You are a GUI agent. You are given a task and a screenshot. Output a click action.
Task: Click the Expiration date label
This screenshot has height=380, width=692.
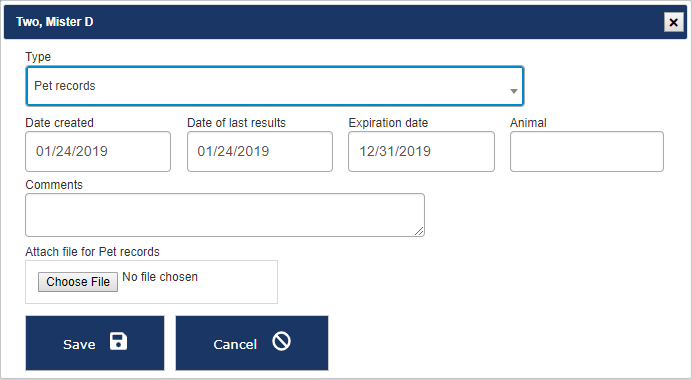coord(388,123)
